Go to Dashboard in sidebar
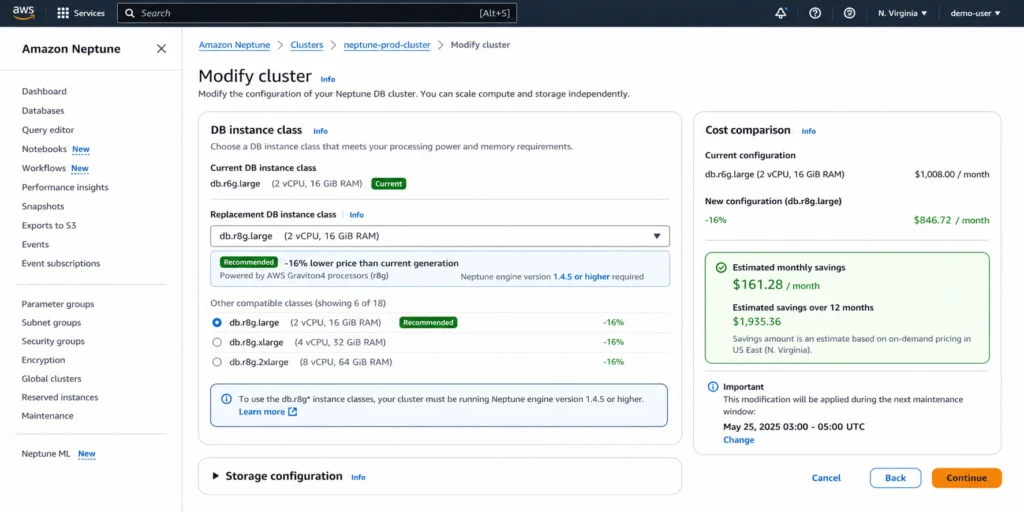 [x=44, y=91]
